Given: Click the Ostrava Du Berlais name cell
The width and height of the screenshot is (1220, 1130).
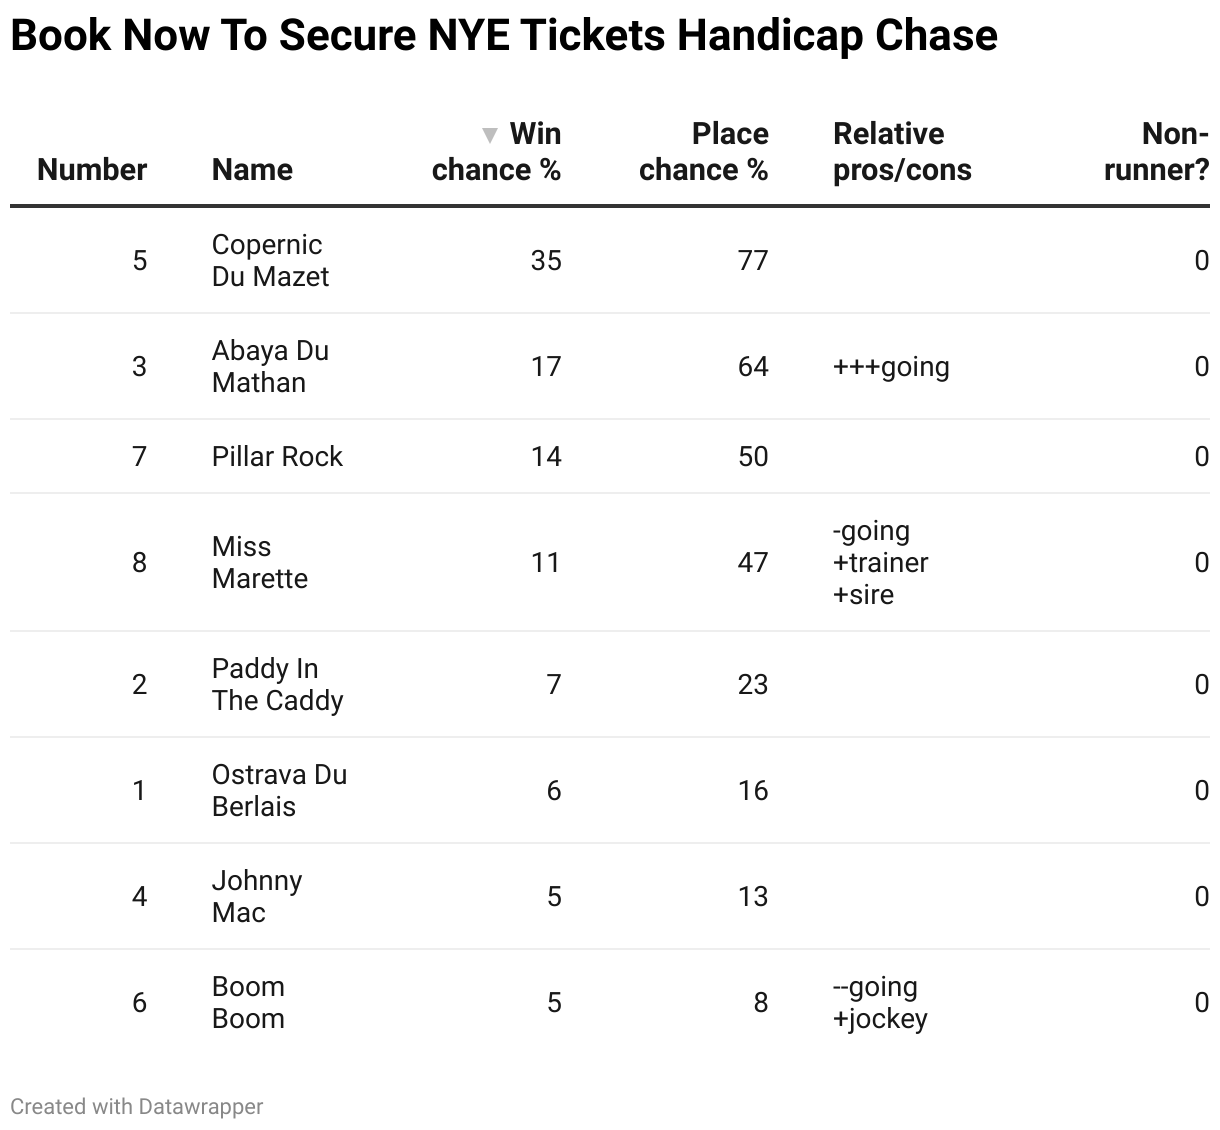Looking at the screenshot, I should point(279,790).
